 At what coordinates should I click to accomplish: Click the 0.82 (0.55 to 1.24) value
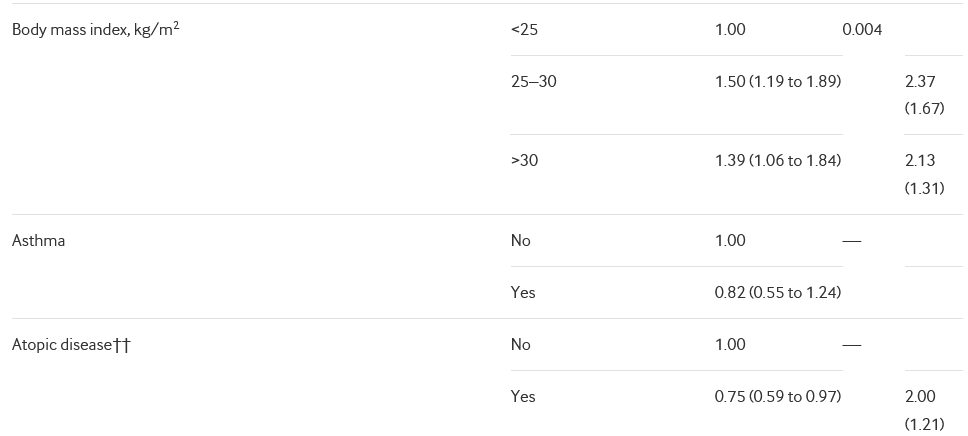click(777, 293)
